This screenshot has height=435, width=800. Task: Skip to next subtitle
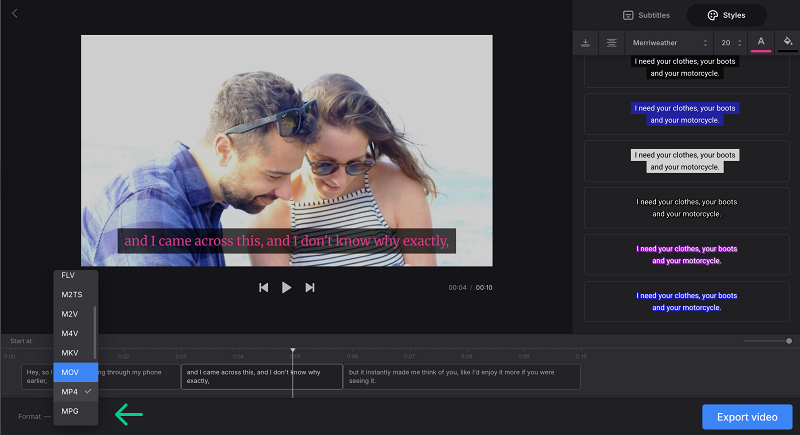[310, 288]
